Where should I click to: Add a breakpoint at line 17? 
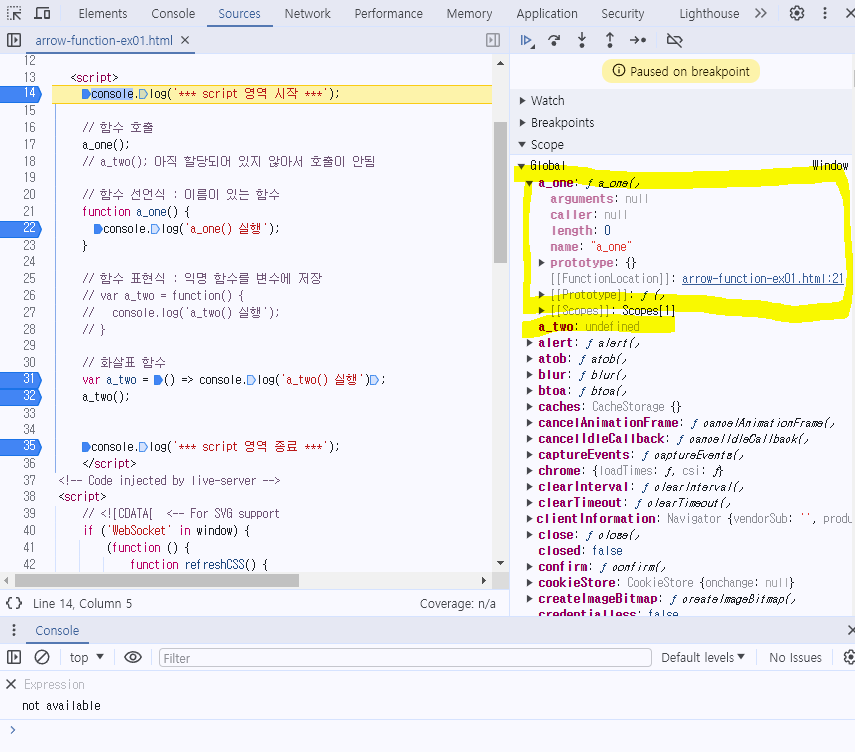(x=29, y=145)
